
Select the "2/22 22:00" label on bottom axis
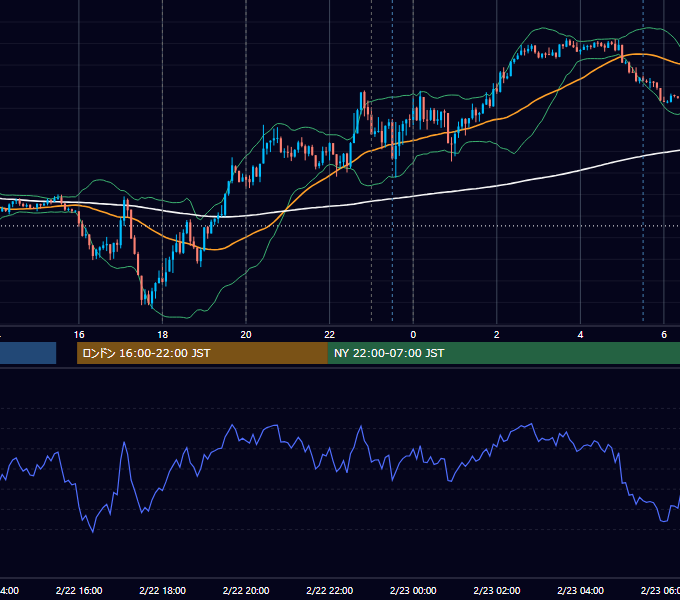tap(330, 591)
